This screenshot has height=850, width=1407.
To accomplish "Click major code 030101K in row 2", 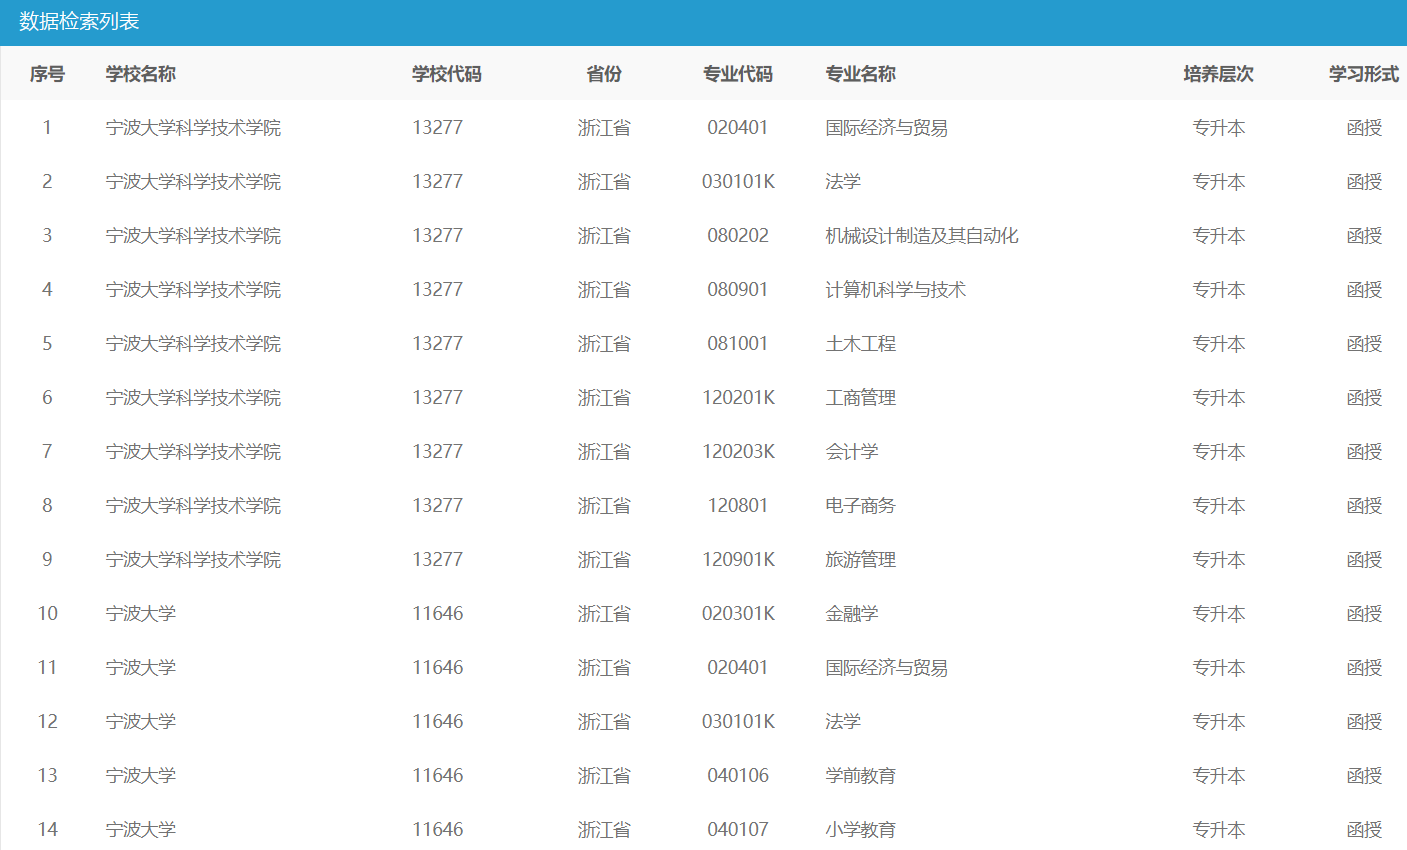I will (738, 182).
